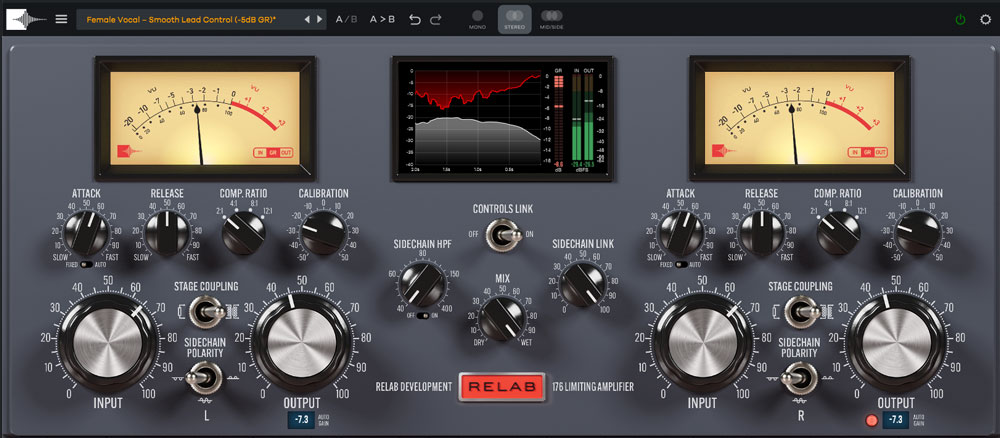This screenshot has height=438, width=1000.
Task: Set right VU meter to OUT
Action: click(880, 152)
